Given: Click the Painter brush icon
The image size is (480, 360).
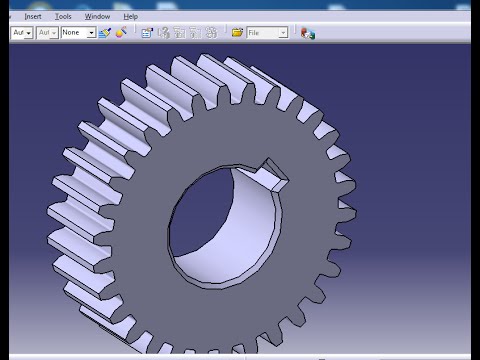Looking at the screenshot, I should coord(105,33).
